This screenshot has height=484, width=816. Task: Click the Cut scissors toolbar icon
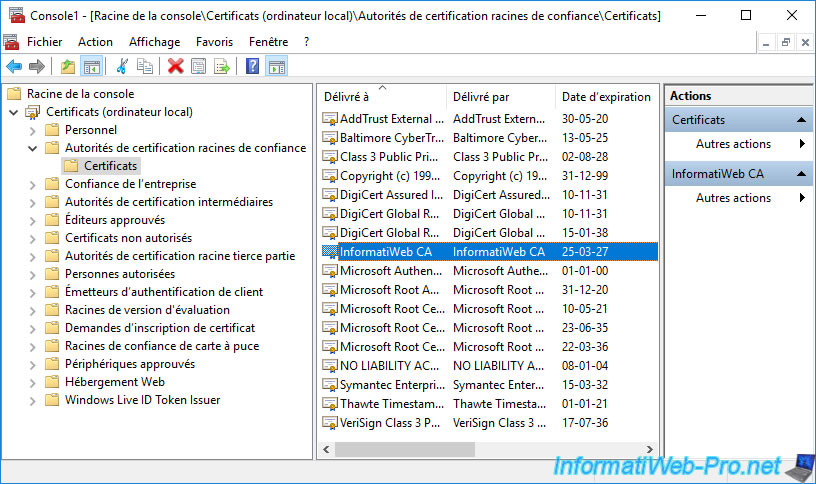(122, 67)
